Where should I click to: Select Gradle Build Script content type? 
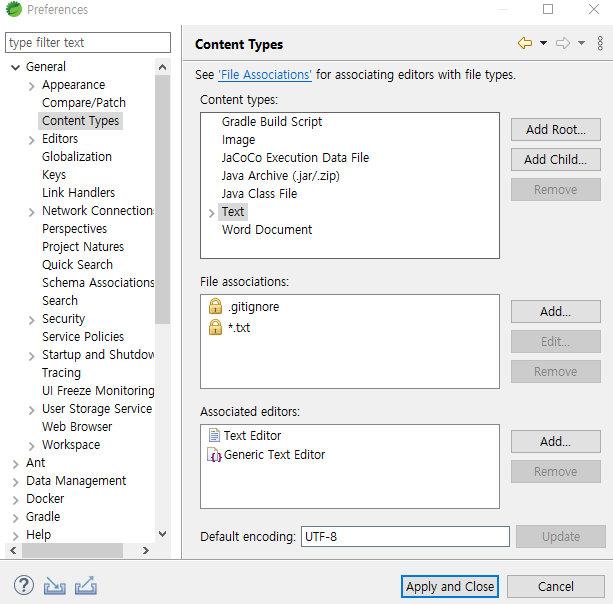[272, 122]
